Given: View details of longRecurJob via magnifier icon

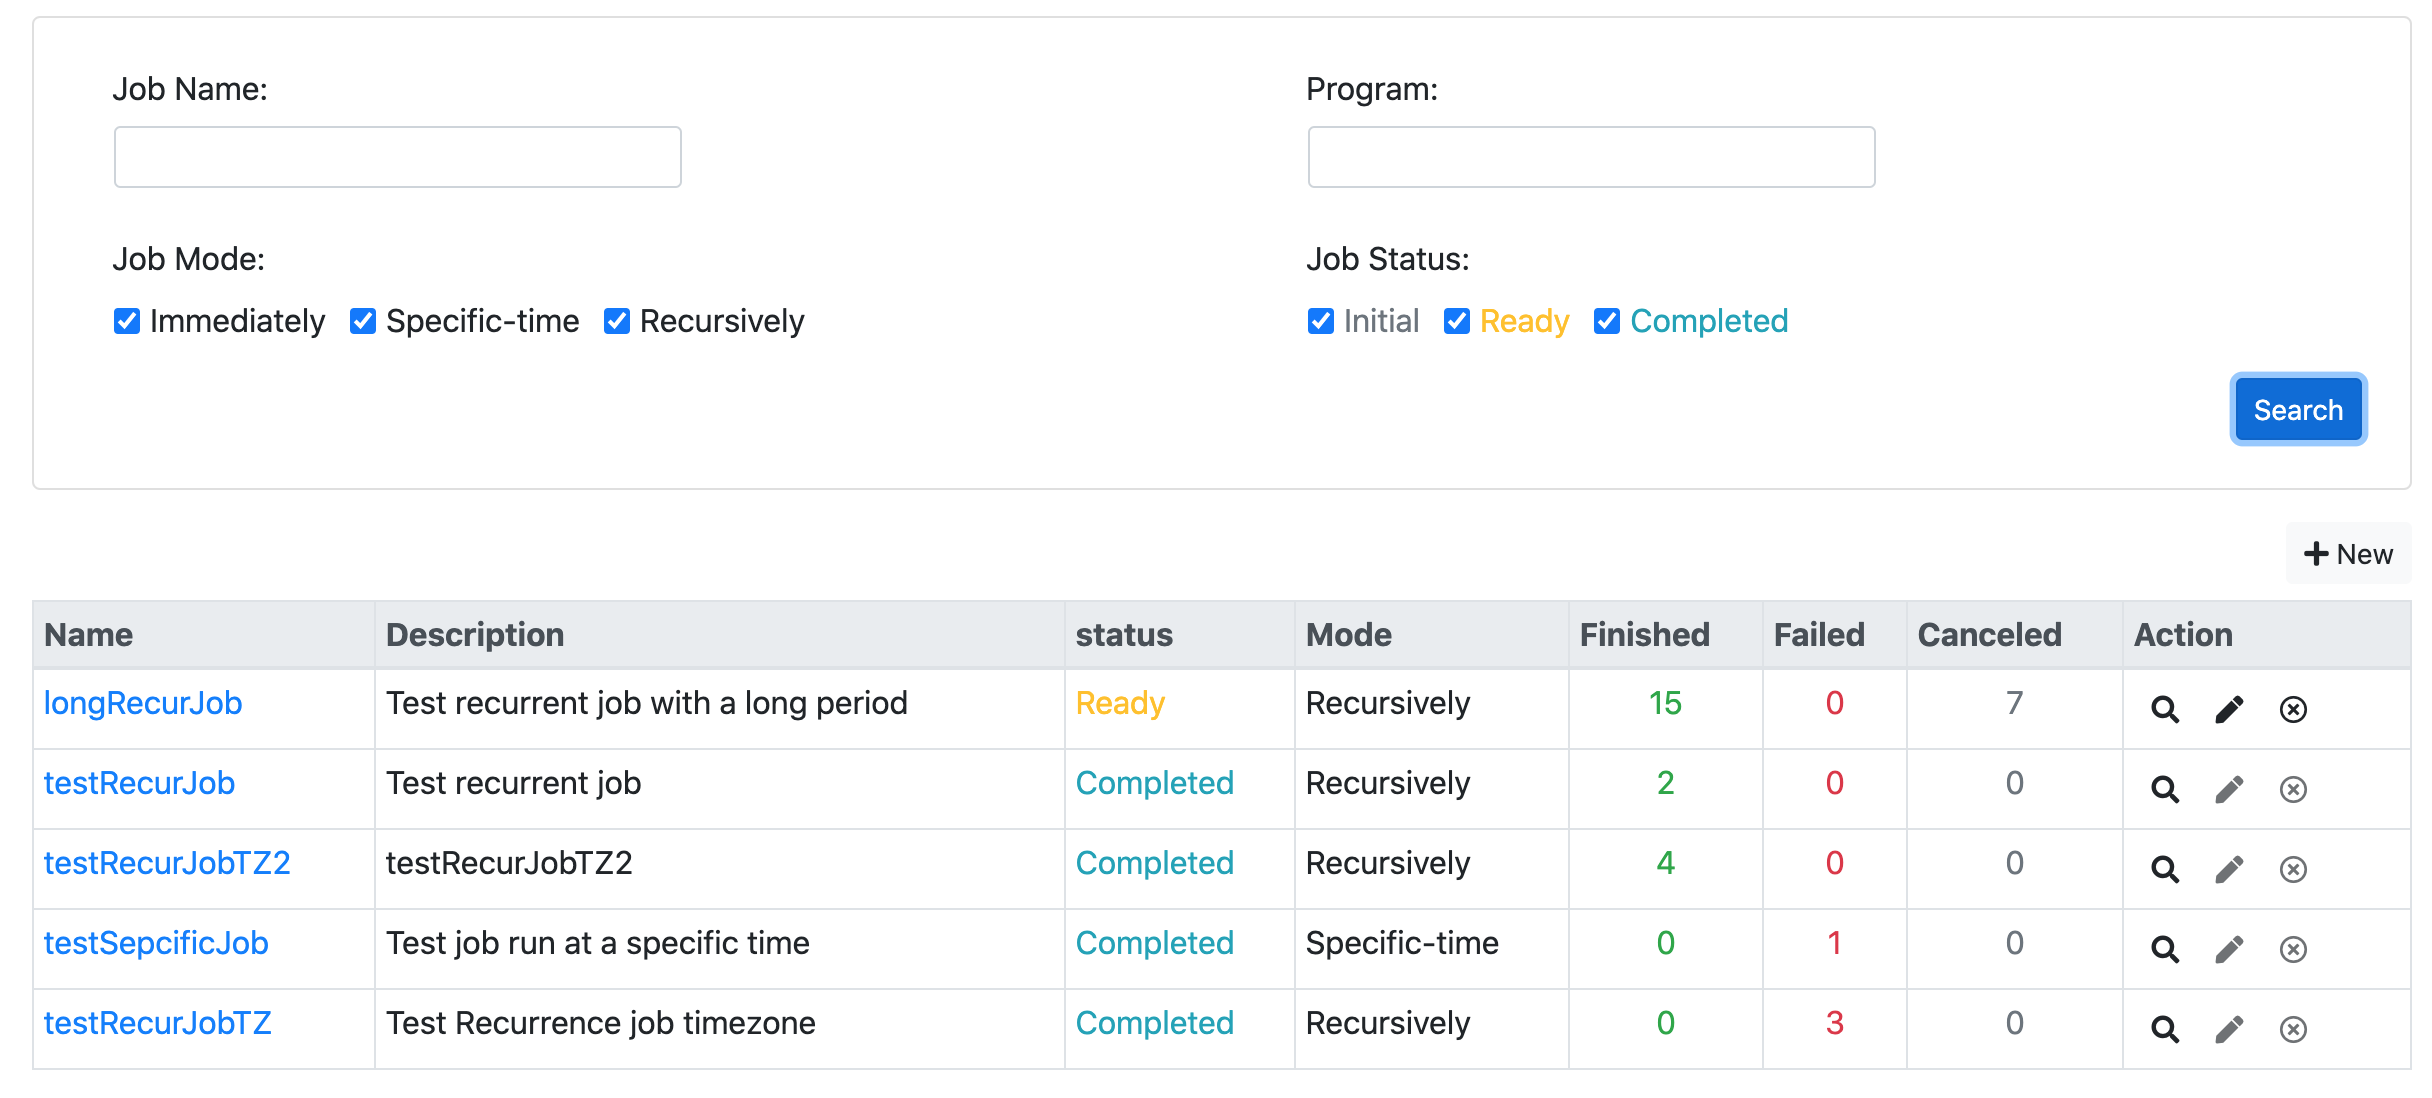Looking at the screenshot, I should (x=2164, y=709).
